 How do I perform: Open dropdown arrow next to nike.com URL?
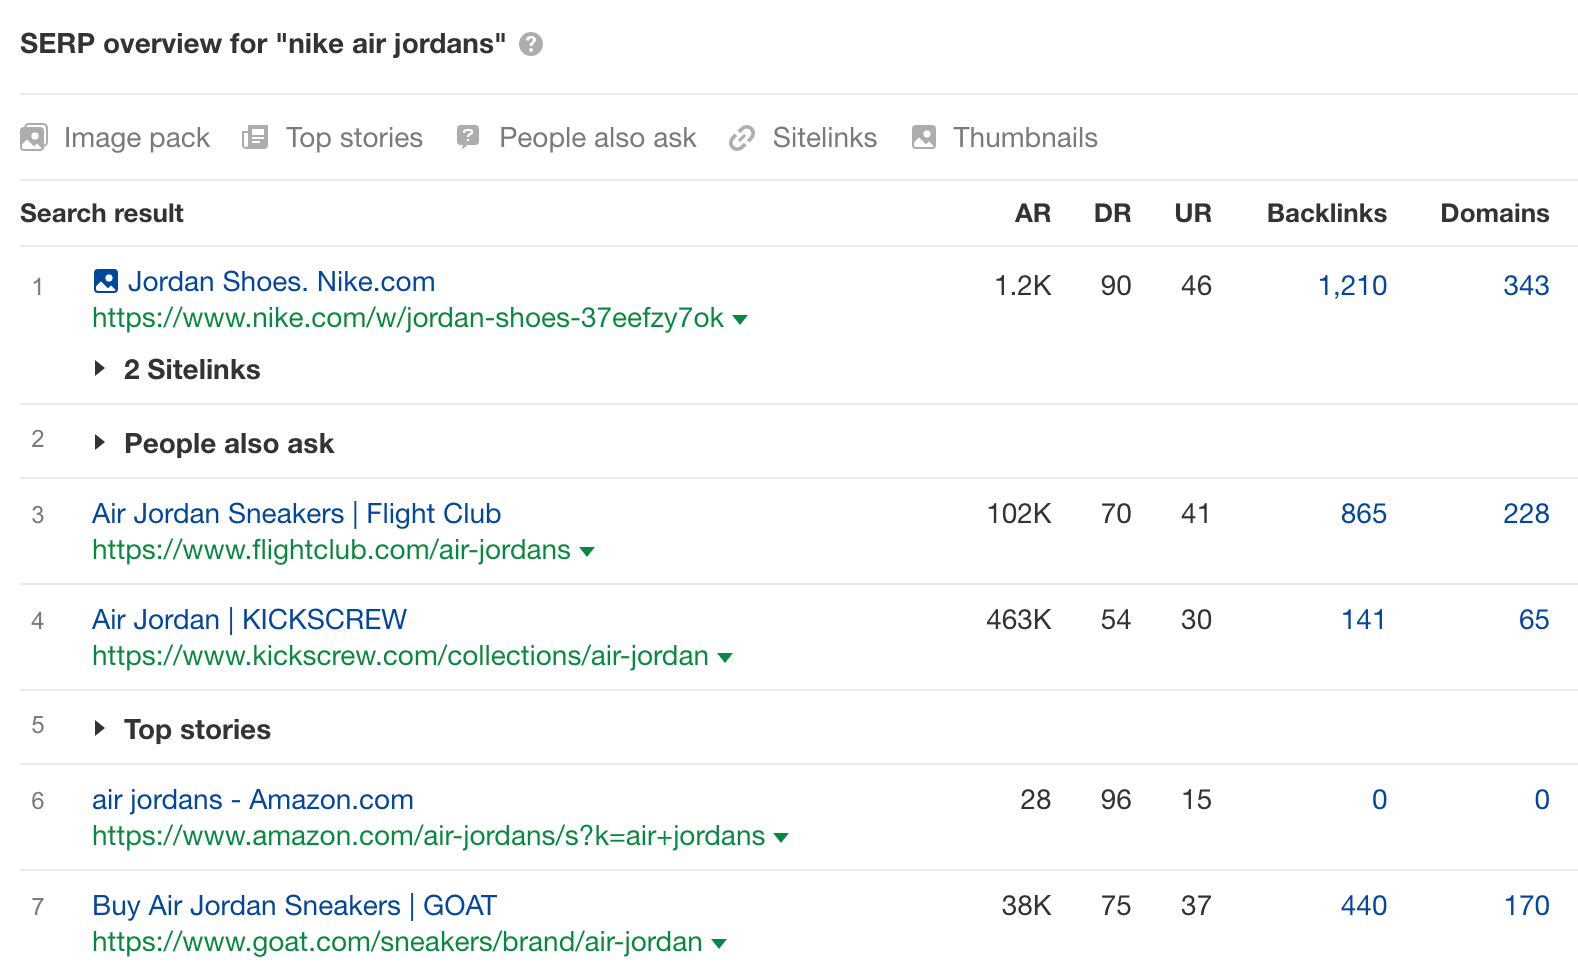point(740,320)
